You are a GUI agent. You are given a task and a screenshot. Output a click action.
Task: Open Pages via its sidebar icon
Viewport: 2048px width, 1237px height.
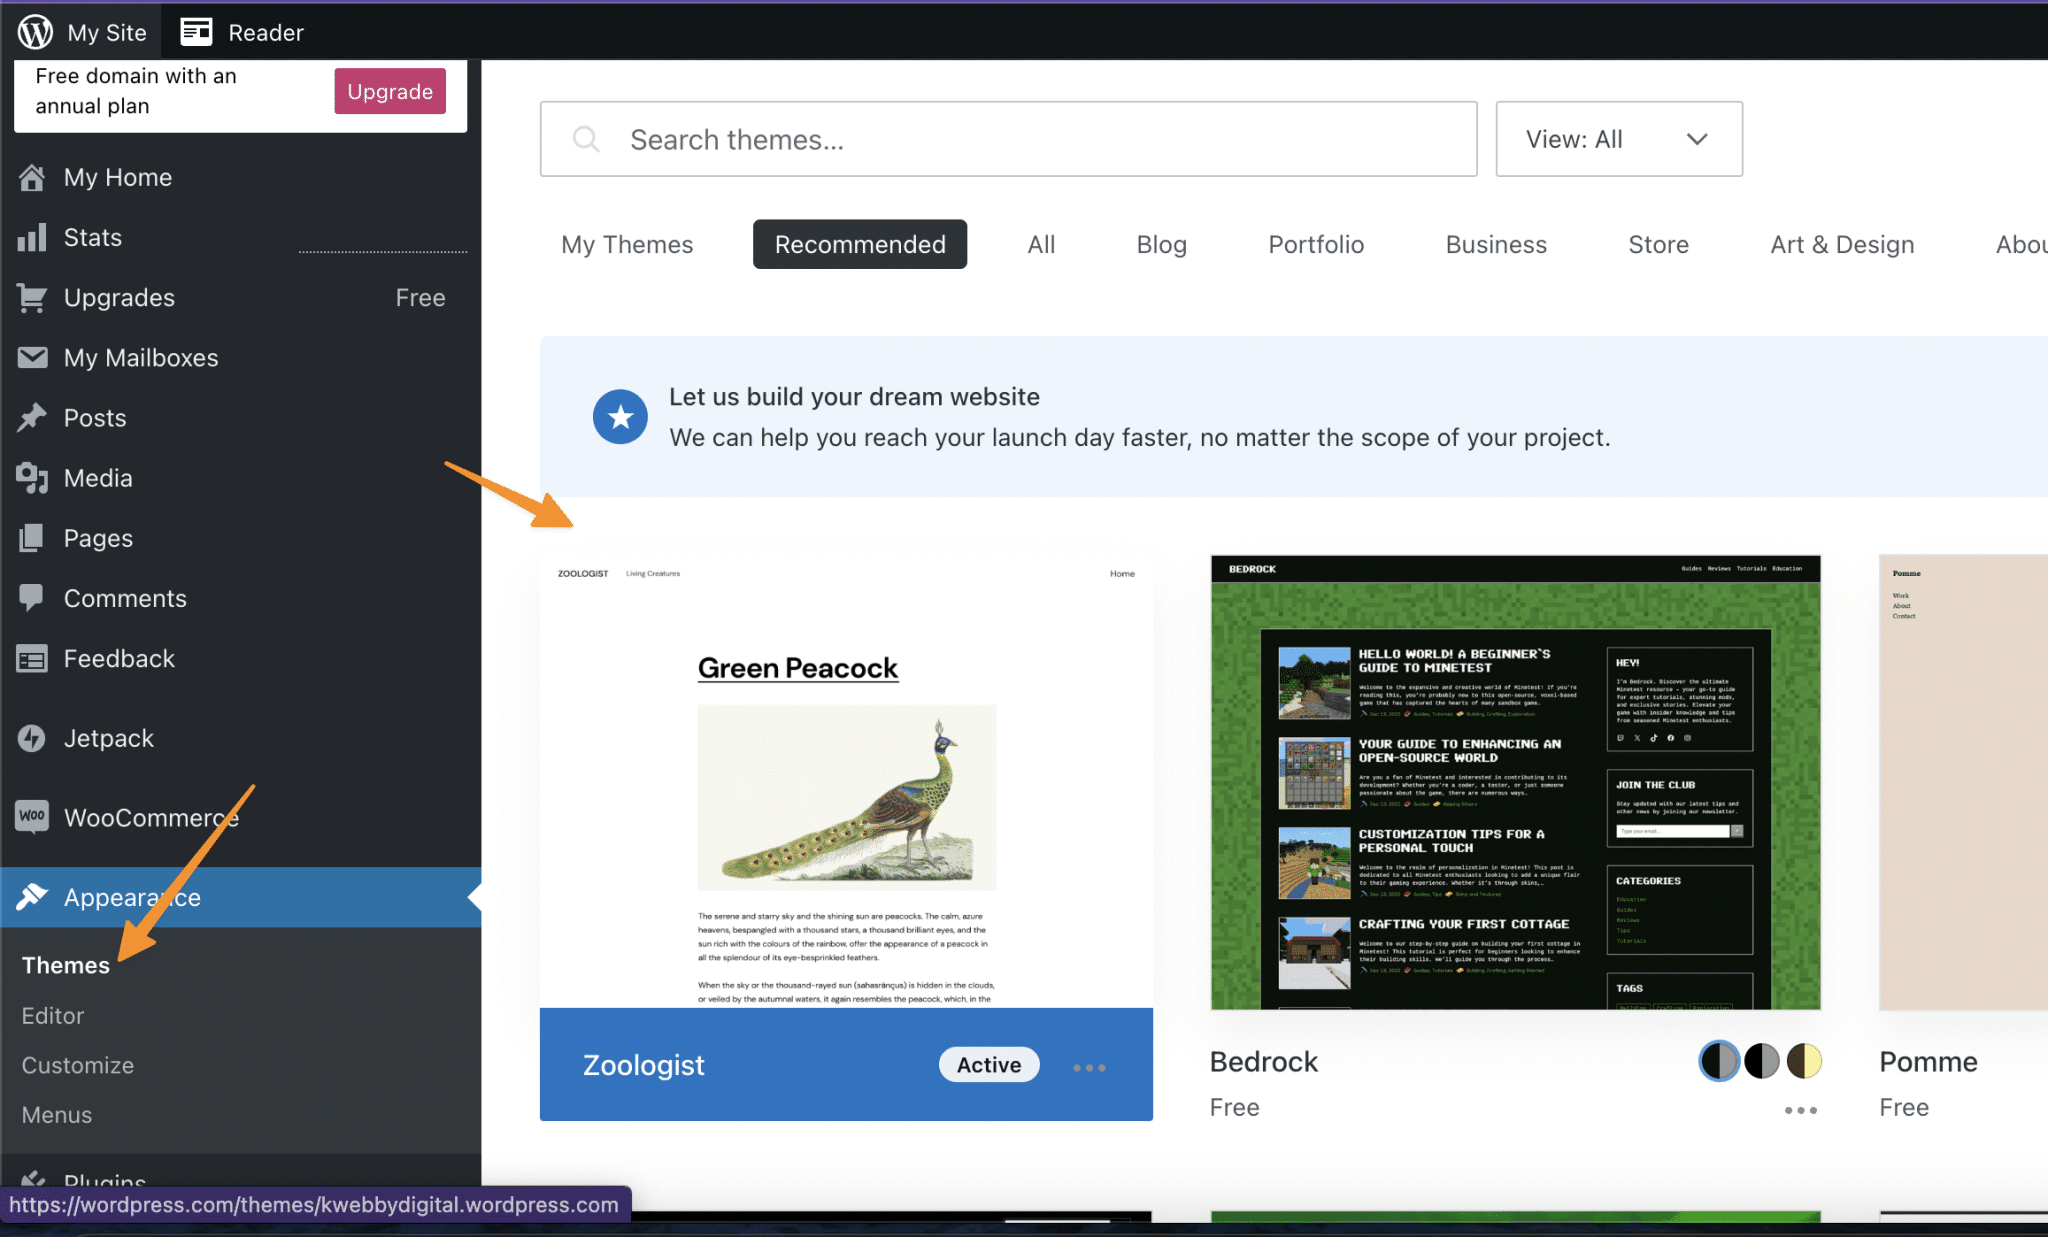[32, 538]
